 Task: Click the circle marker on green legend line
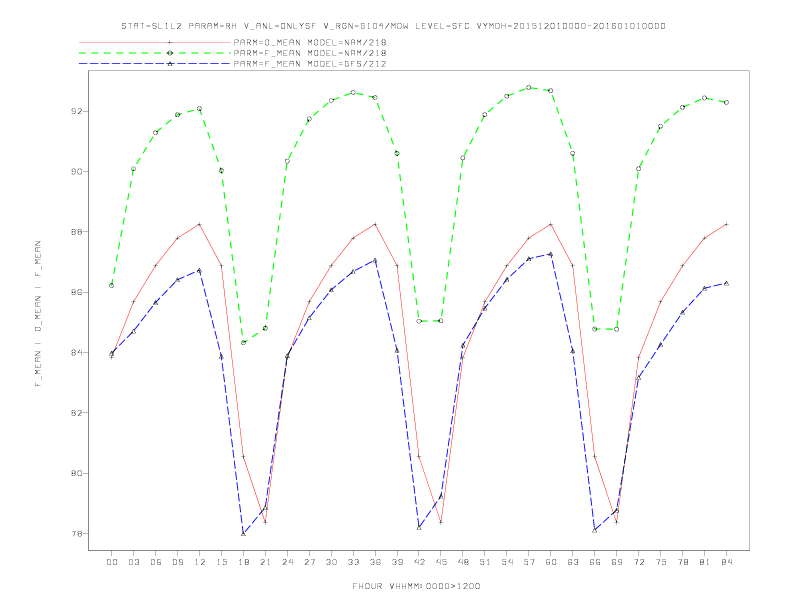tap(170, 53)
